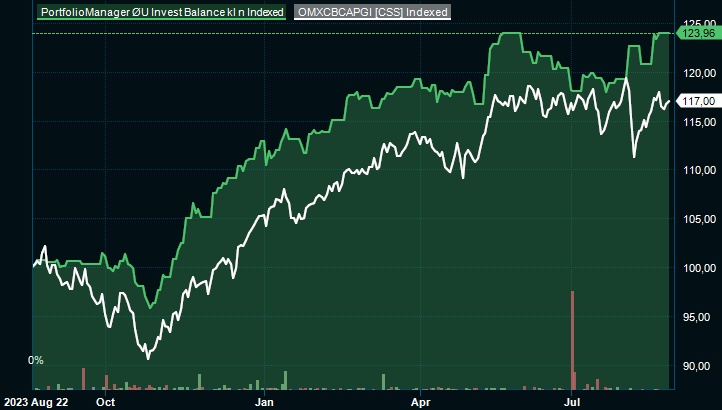Click the 125,00 price axis label
The image size is (722, 410).
point(697,23)
